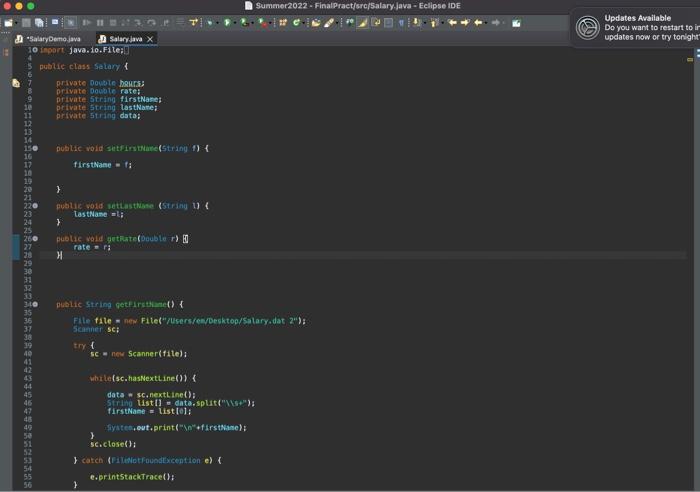The width and height of the screenshot is (700, 492).
Task: Open the Run configurations dropdown arrow
Action: [235, 23]
